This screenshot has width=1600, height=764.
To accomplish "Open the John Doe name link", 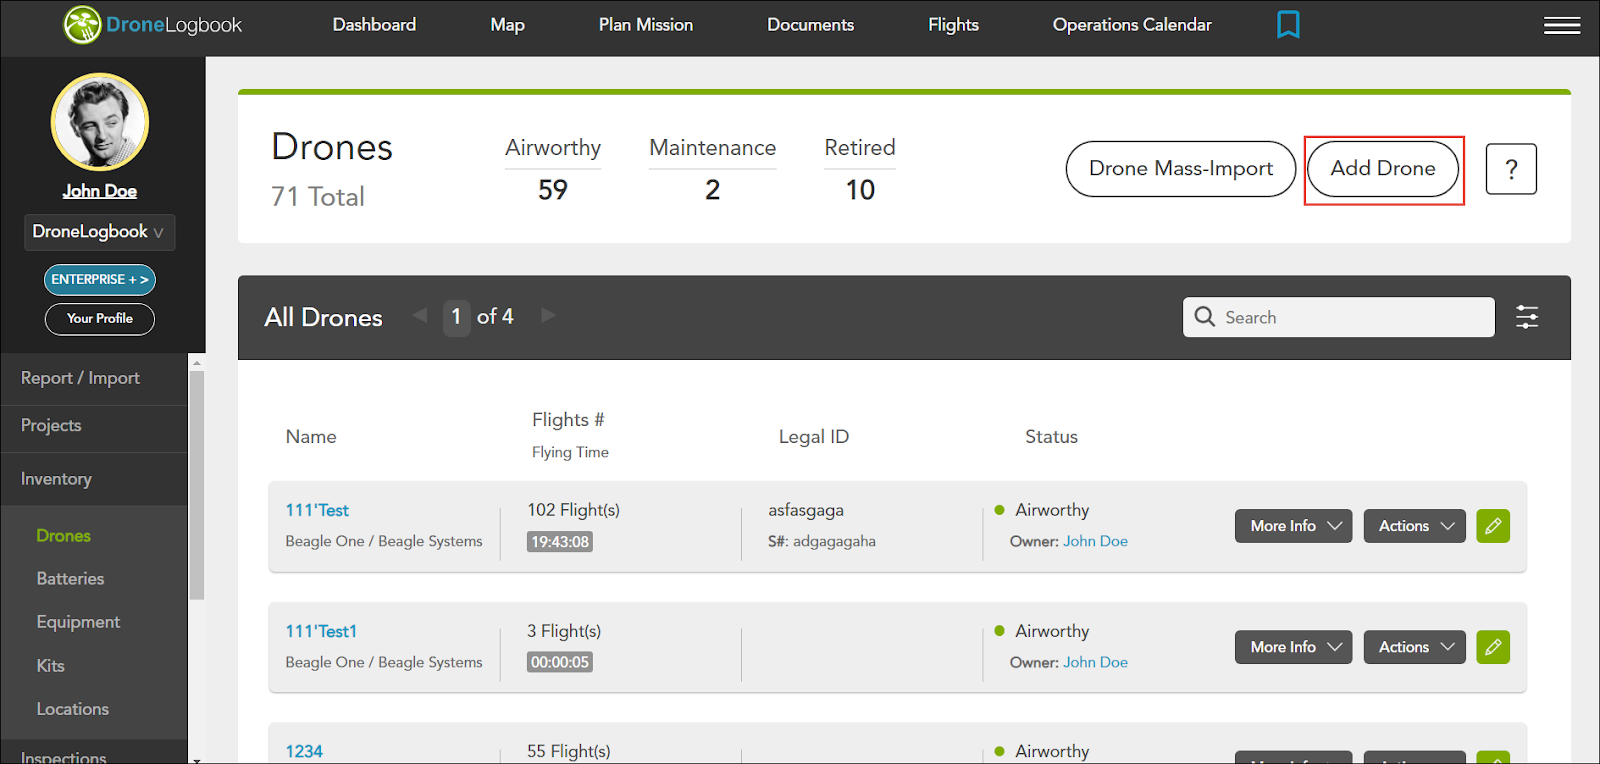I will 100,191.
